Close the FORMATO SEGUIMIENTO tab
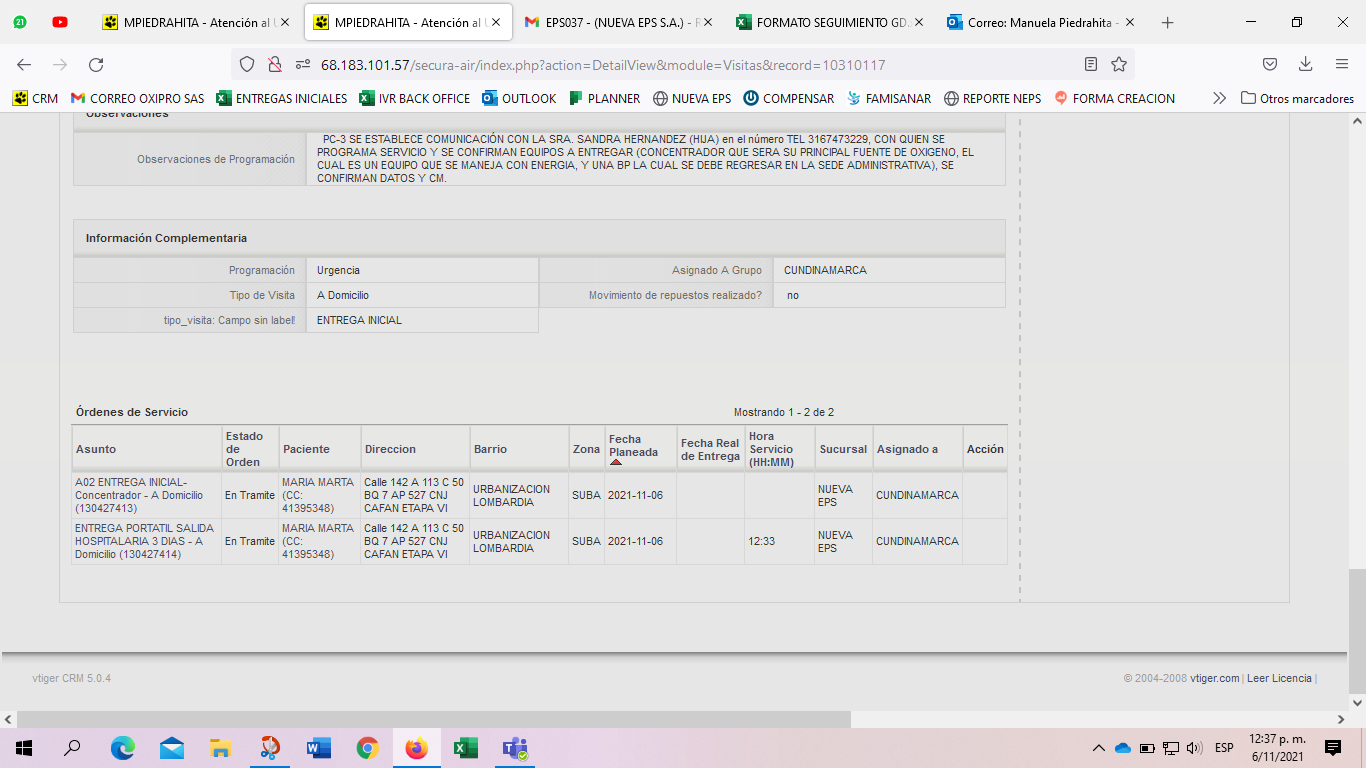Image resolution: width=1366 pixels, height=768 pixels. [x=918, y=22]
